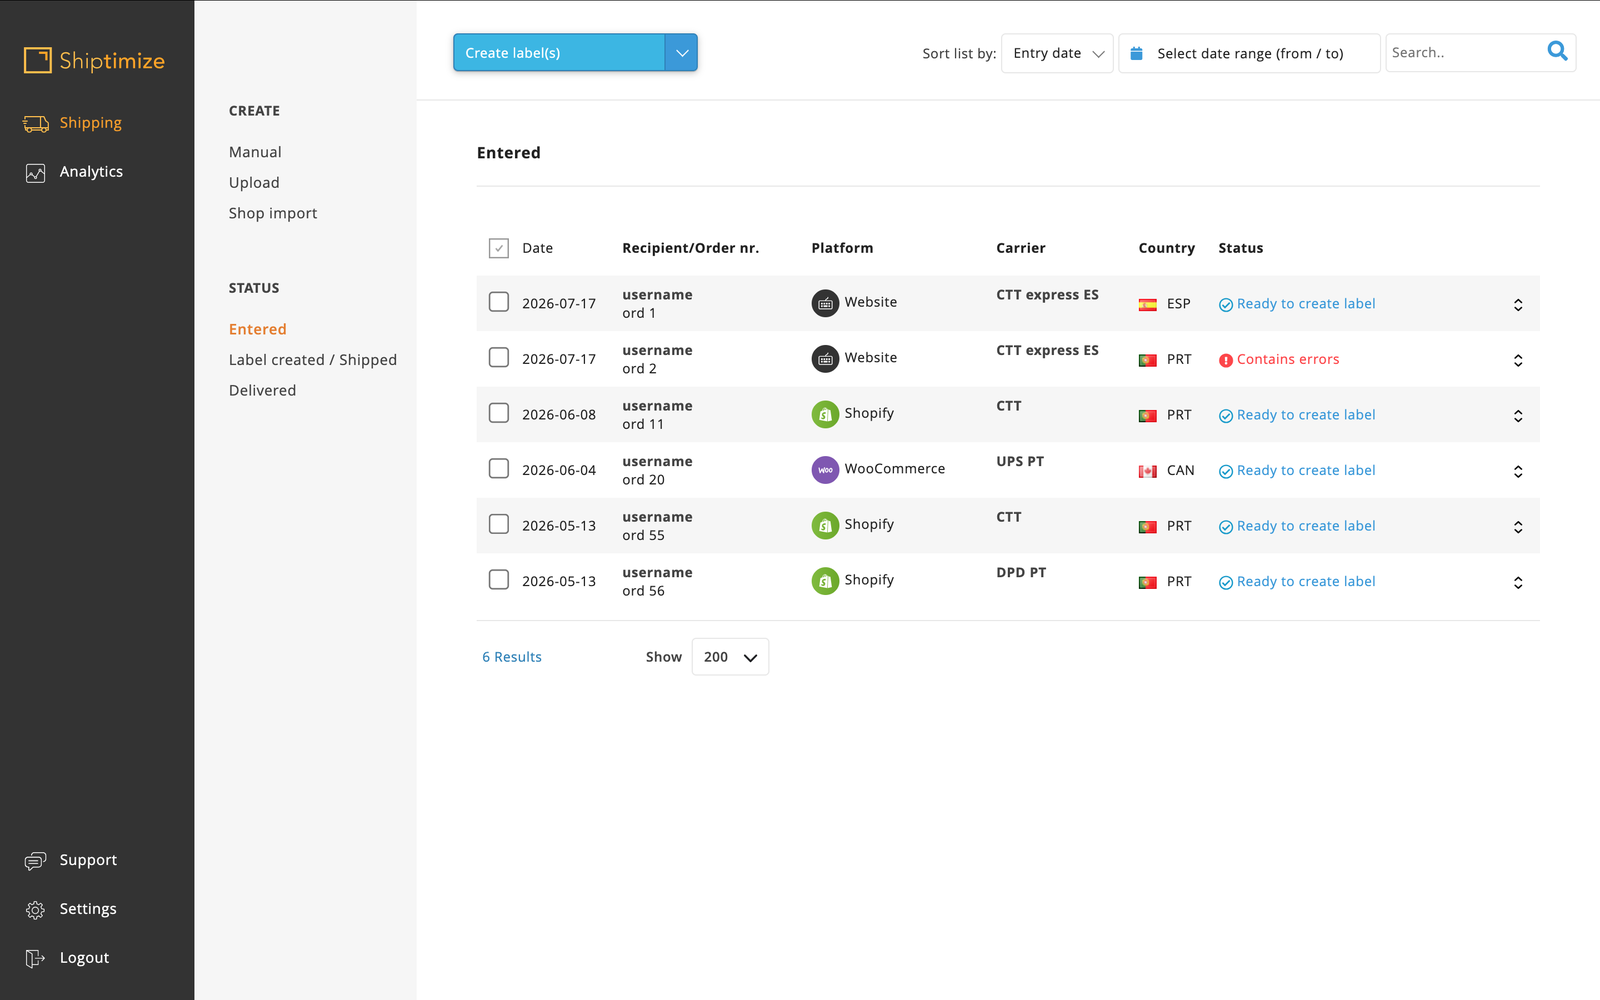Open the Upload menu item

pyautogui.click(x=254, y=183)
